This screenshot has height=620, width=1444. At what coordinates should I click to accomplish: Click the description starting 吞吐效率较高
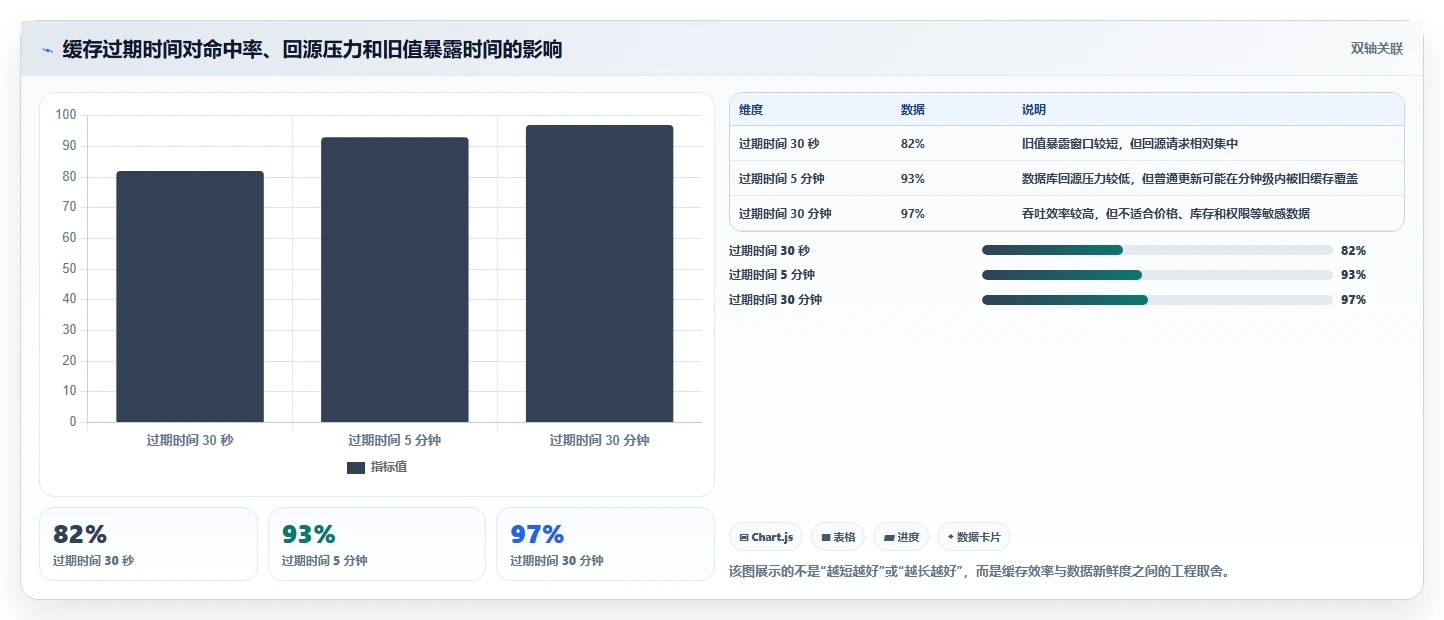coord(1166,214)
